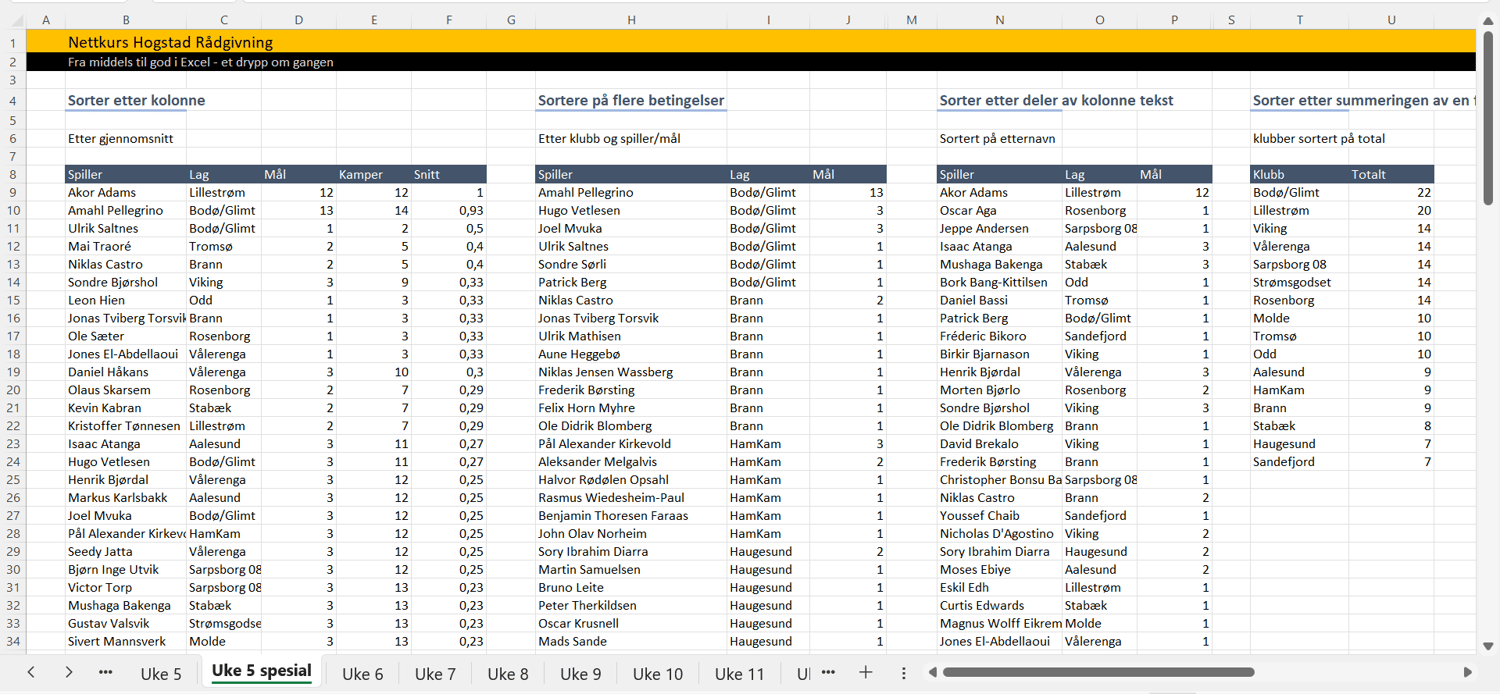Viewport: 1500px width, 694px height.
Task: Select column B header
Action: (x=125, y=20)
